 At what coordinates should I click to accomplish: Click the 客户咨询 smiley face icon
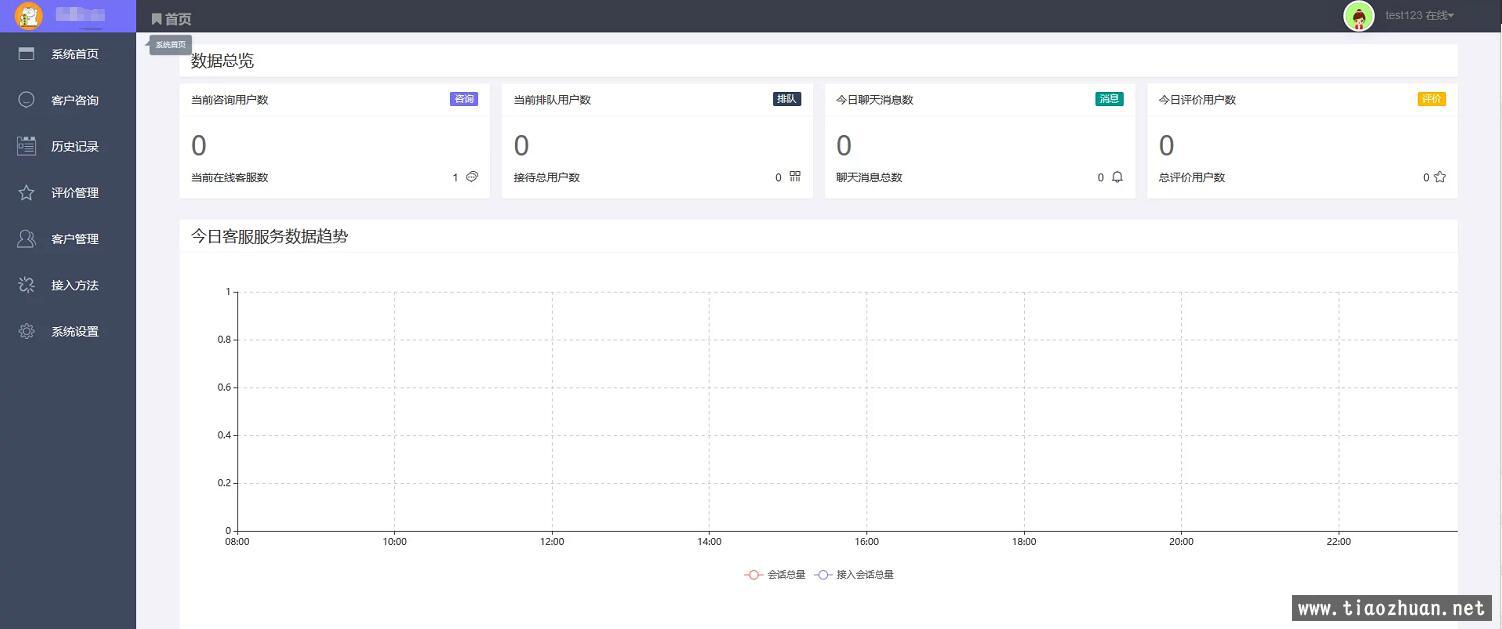click(27, 100)
